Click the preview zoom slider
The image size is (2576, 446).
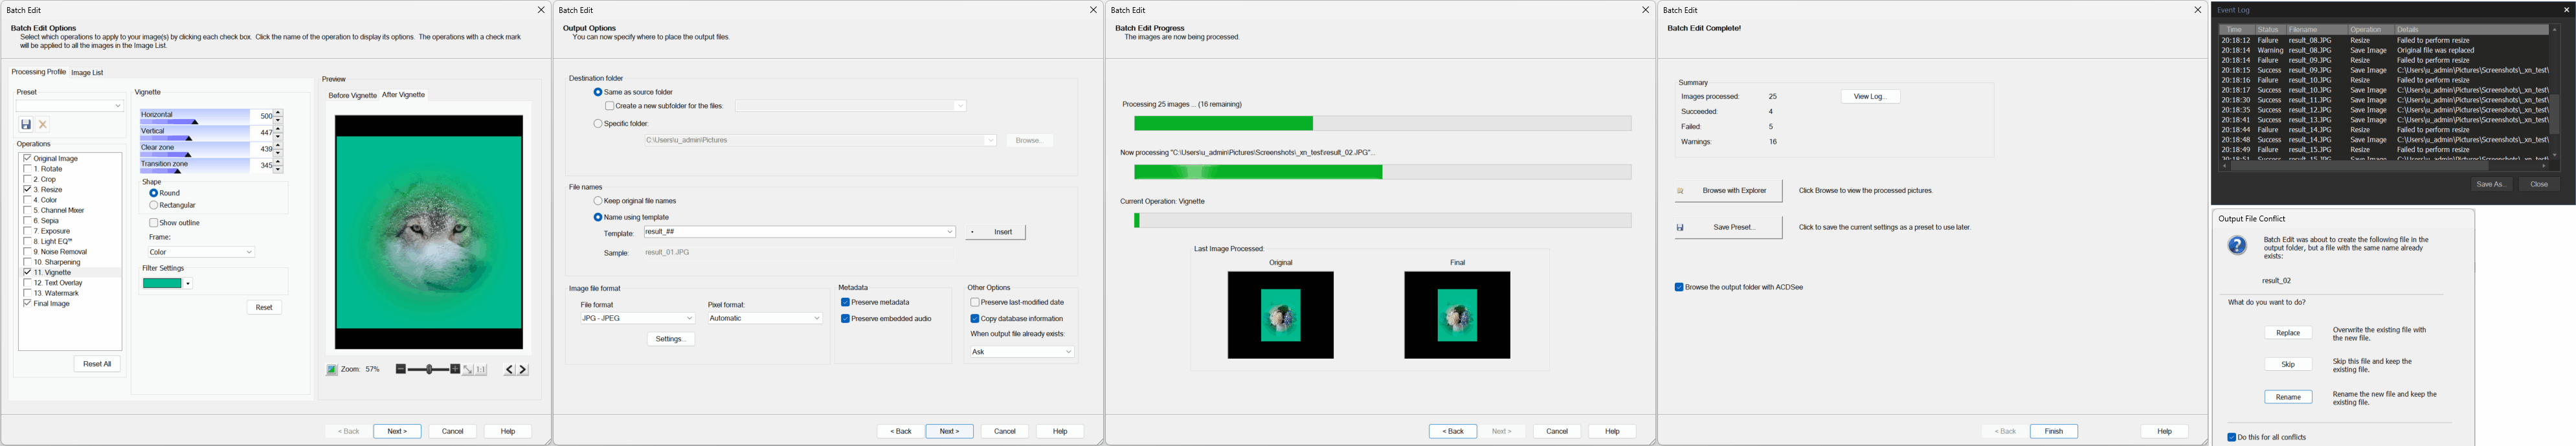point(428,369)
